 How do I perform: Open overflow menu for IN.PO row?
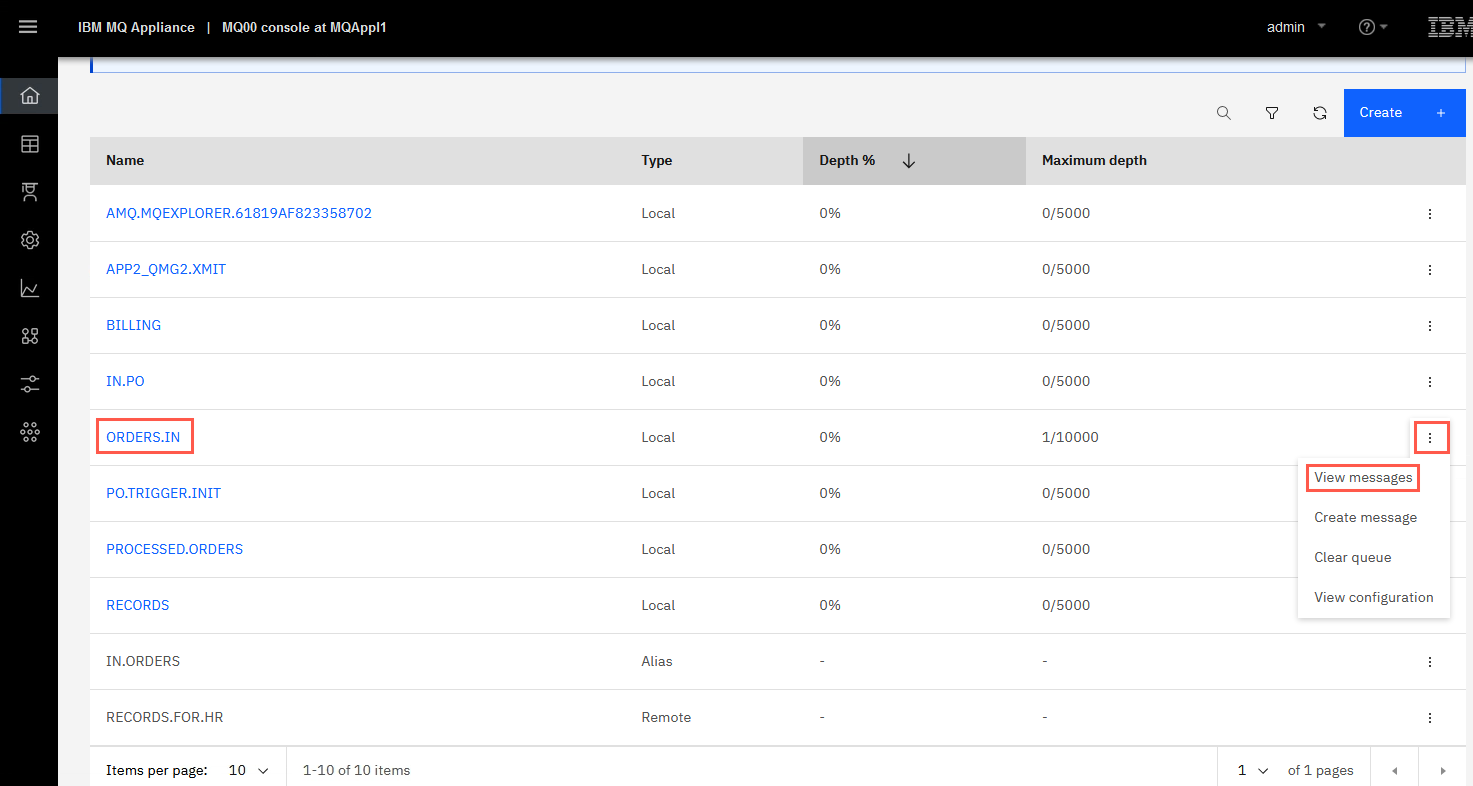tap(1430, 382)
